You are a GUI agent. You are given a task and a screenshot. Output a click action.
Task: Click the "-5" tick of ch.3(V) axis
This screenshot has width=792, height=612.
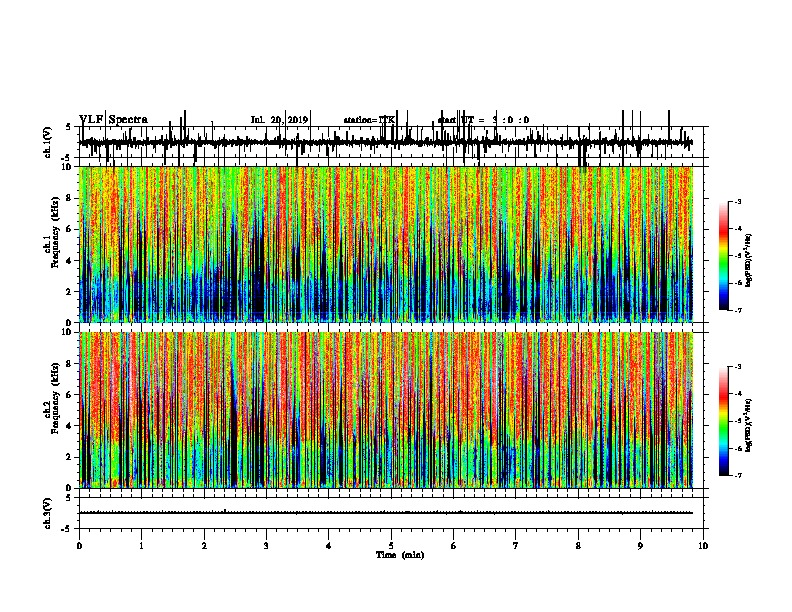67,529
